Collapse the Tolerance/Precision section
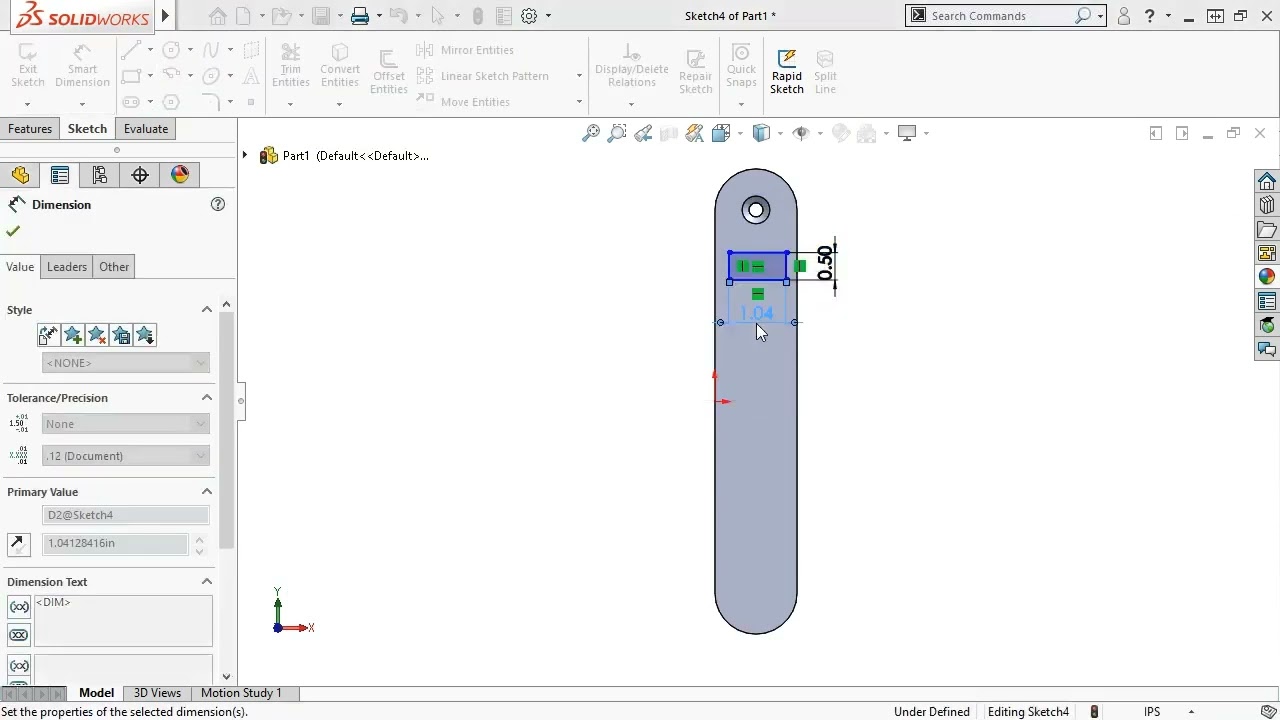 [x=207, y=398]
